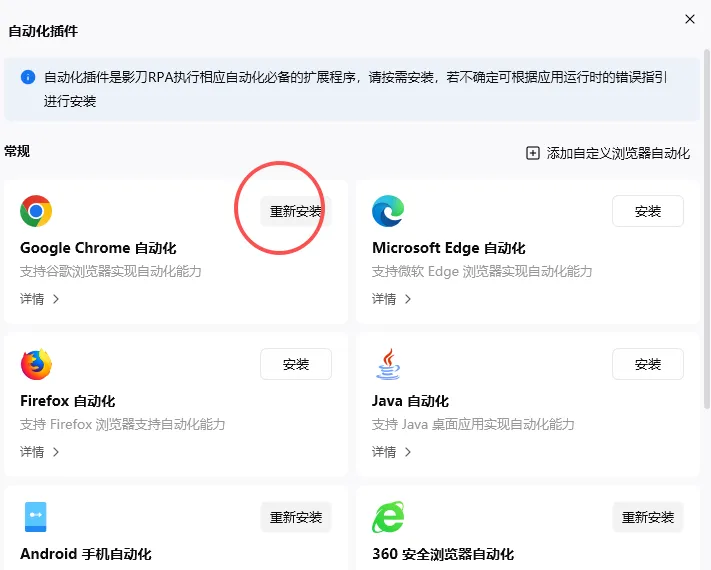The width and height of the screenshot is (711, 570).
Task: Click the Microsoft Edge 自动化 title
Action: pyautogui.click(x=449, y=248)
